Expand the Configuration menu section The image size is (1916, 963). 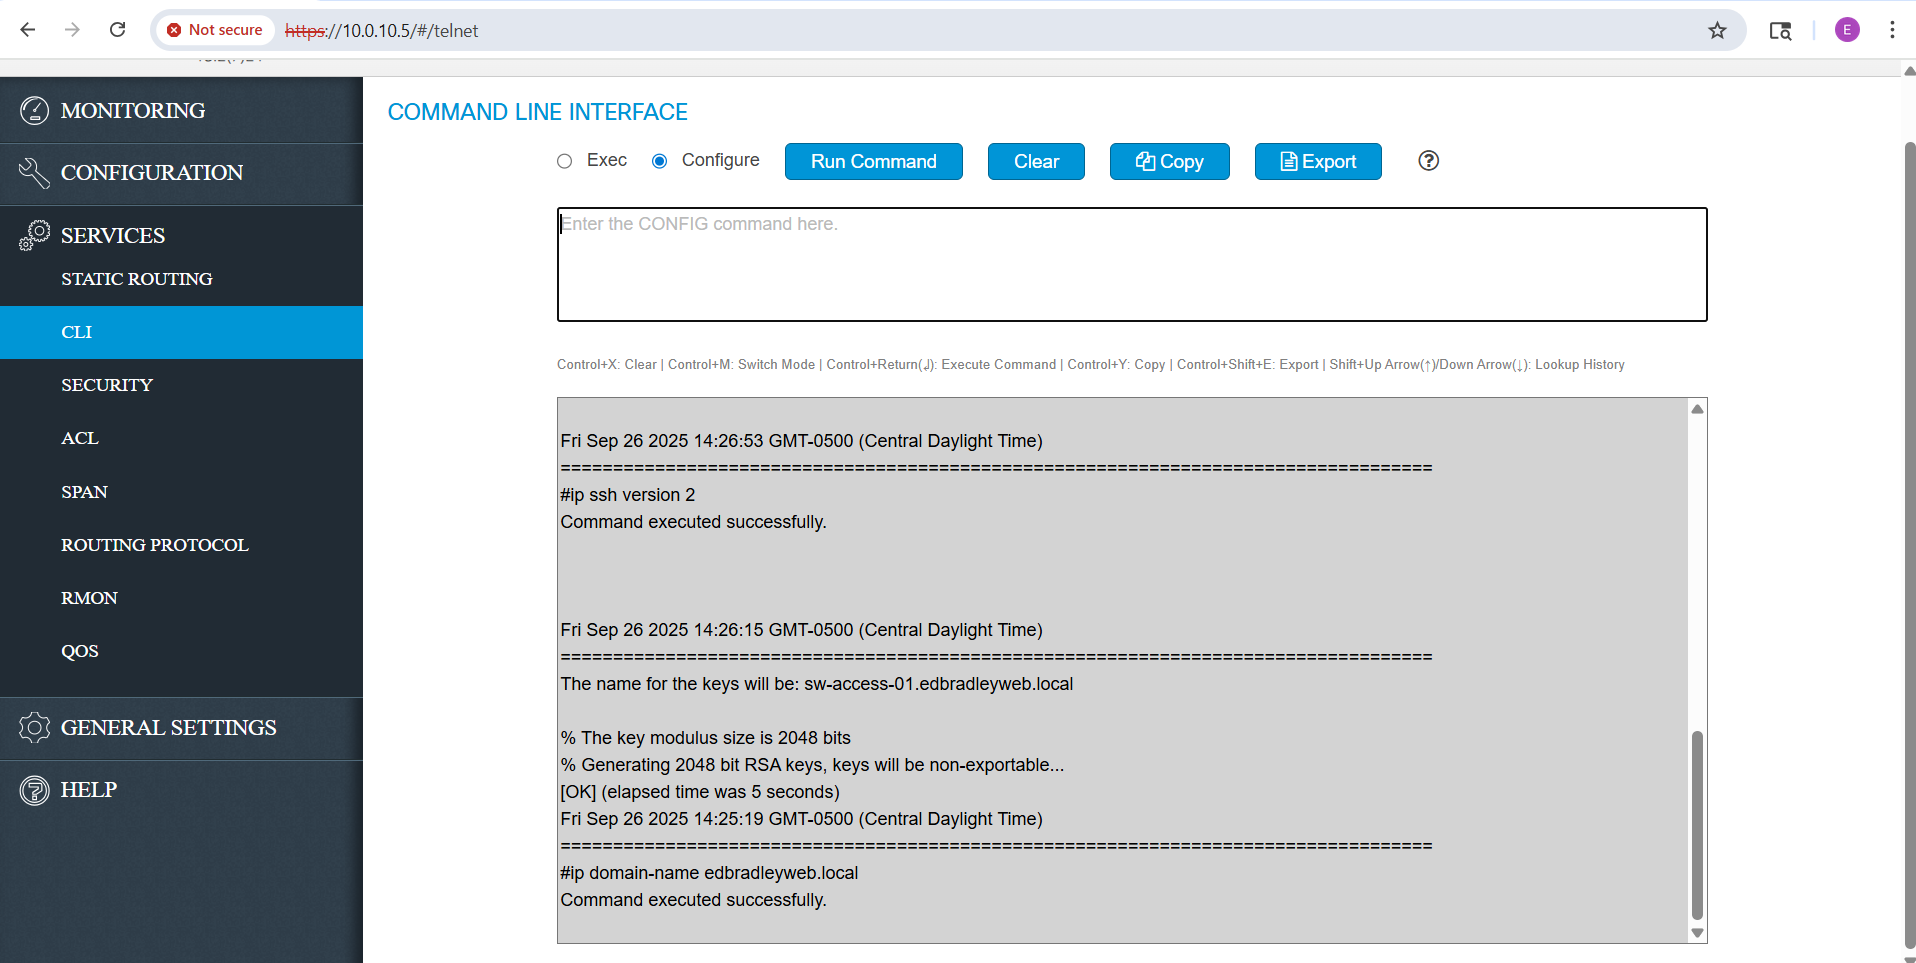click(x=152, y=173)
